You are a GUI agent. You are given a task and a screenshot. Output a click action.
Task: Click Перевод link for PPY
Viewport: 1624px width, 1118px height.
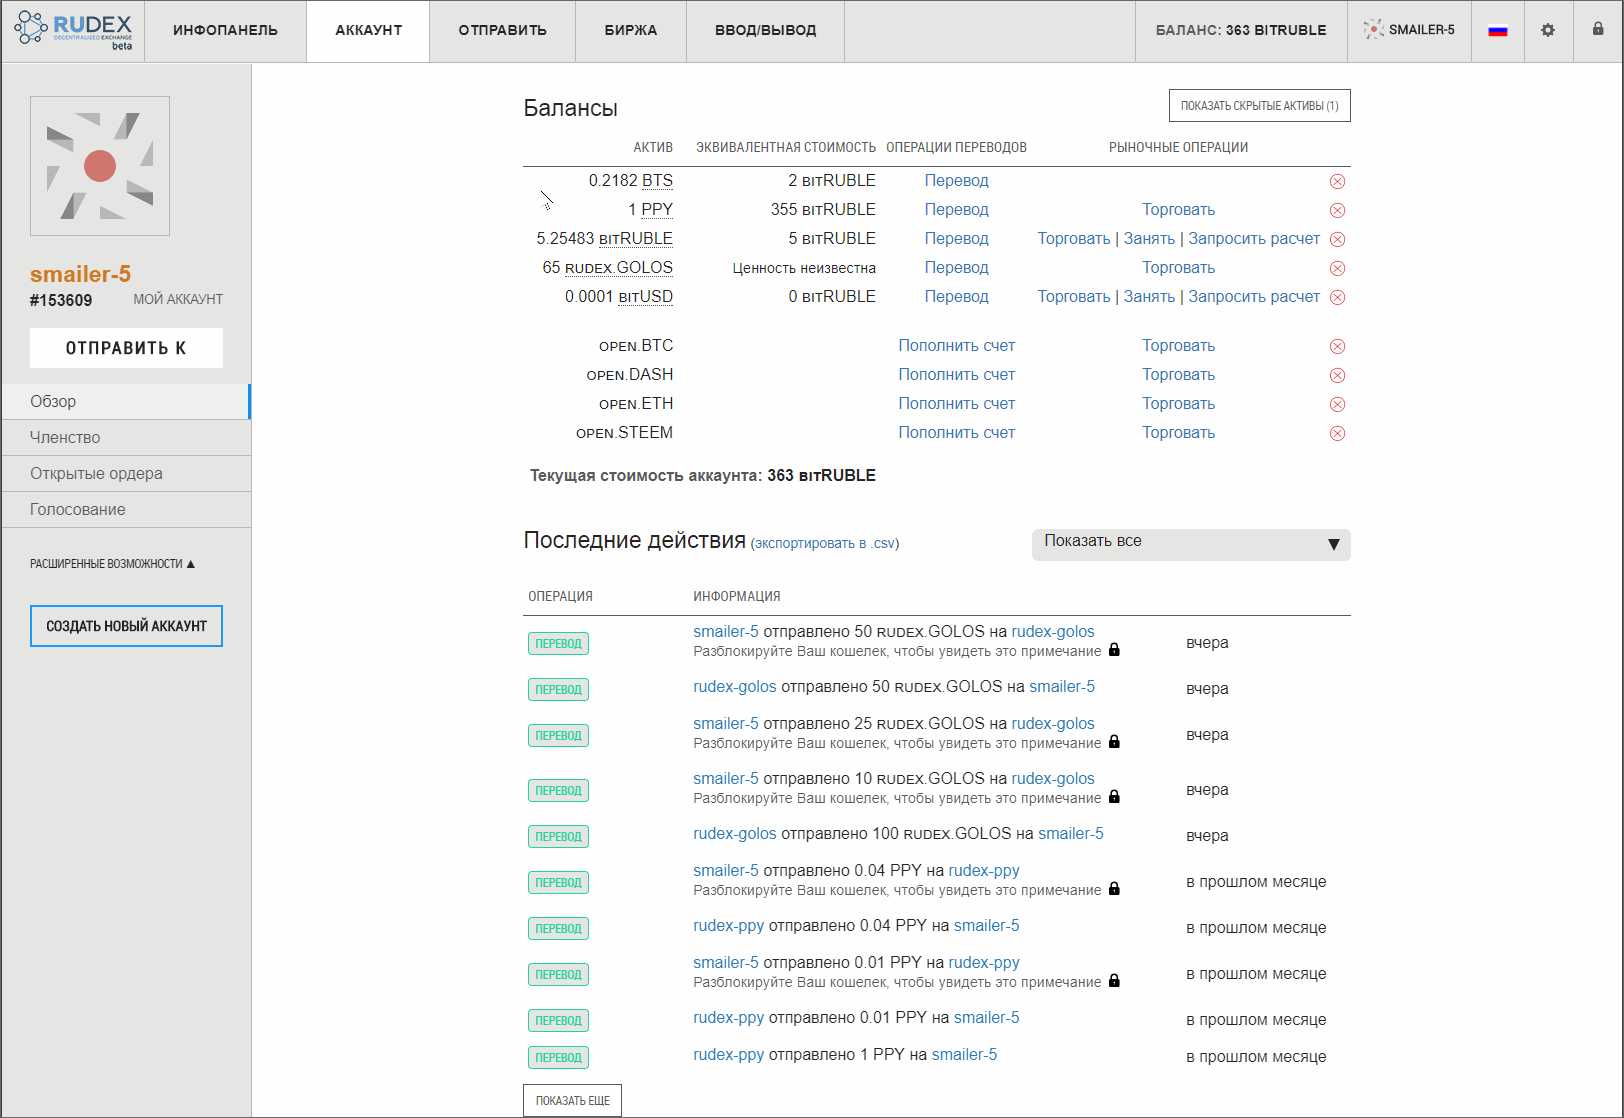956,209
